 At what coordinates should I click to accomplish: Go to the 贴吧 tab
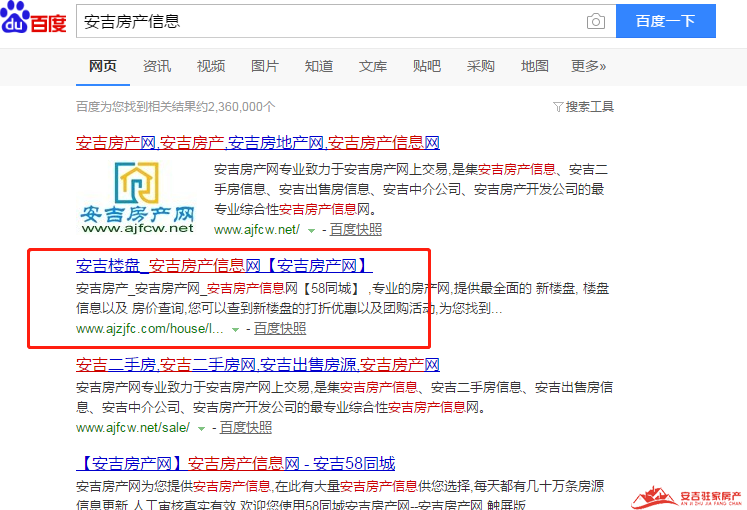[427, 66]
